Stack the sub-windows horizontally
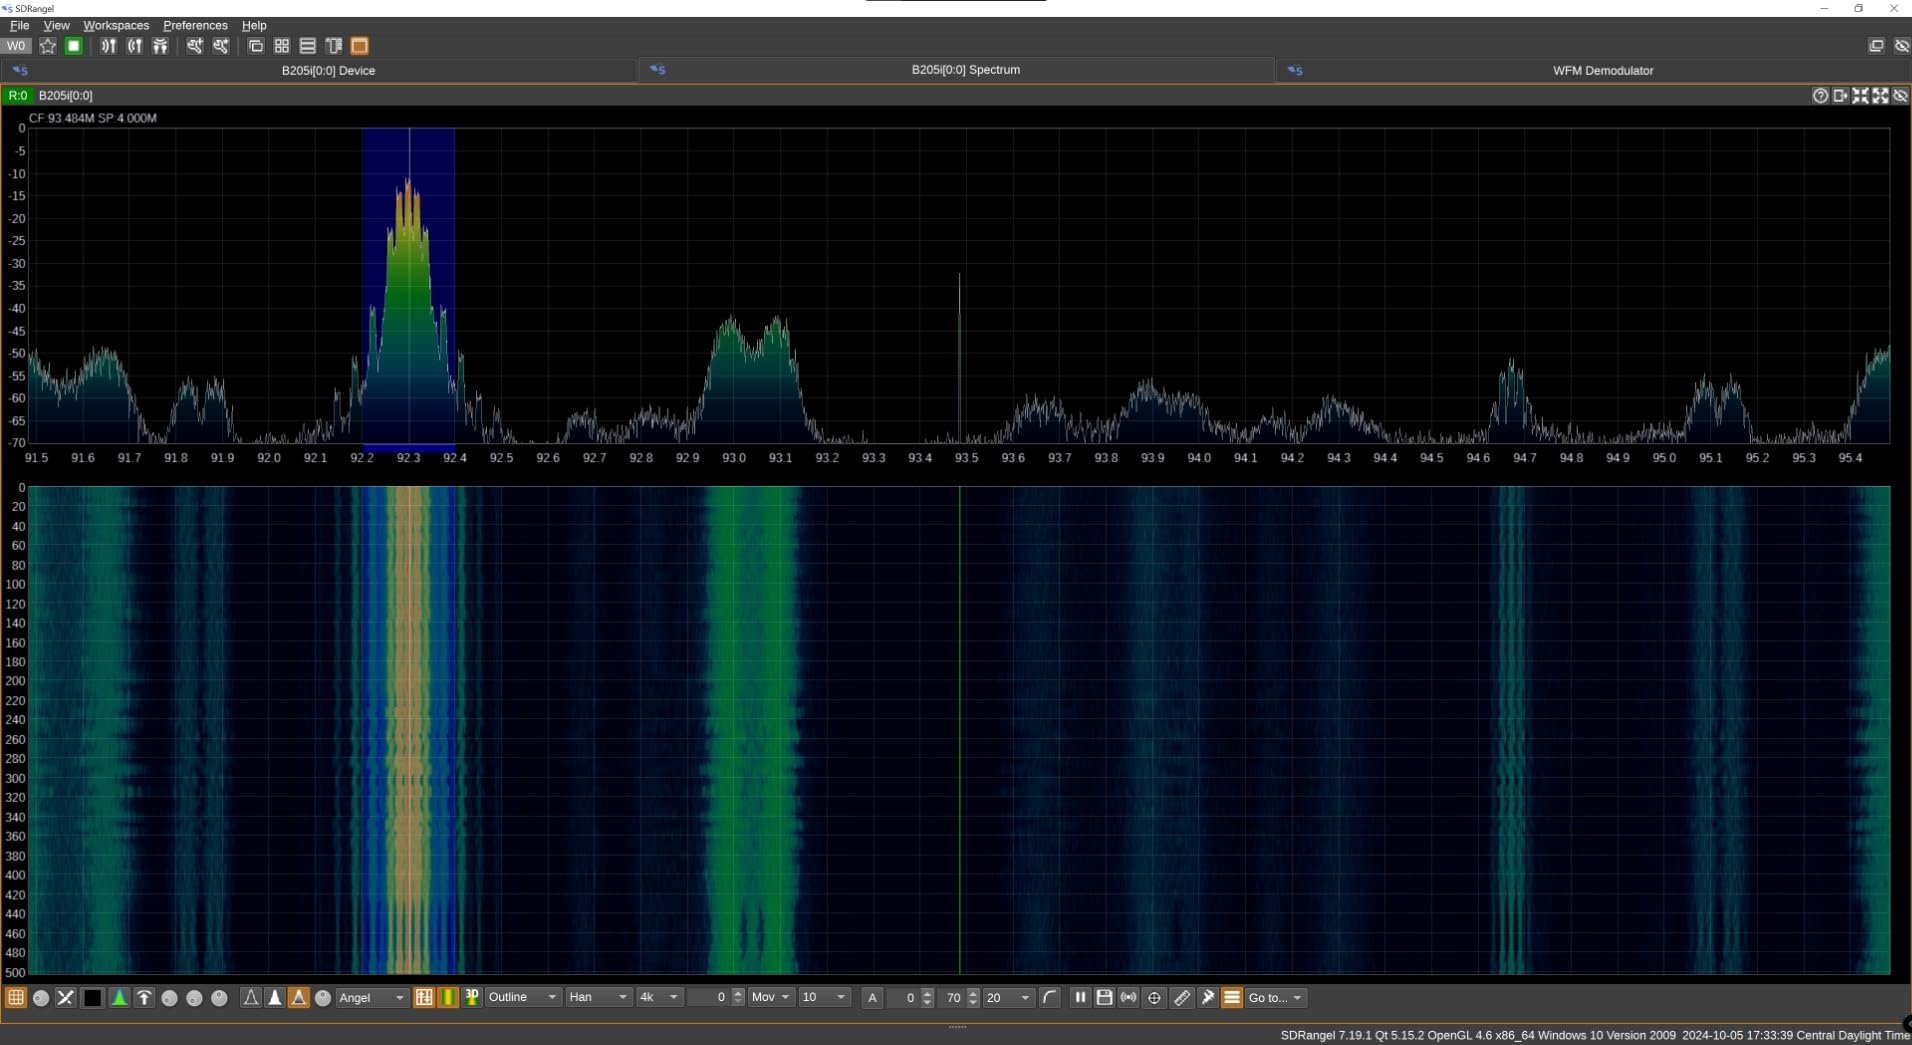The height and width of the screenshot is (1045, 1912). (308, 46)
